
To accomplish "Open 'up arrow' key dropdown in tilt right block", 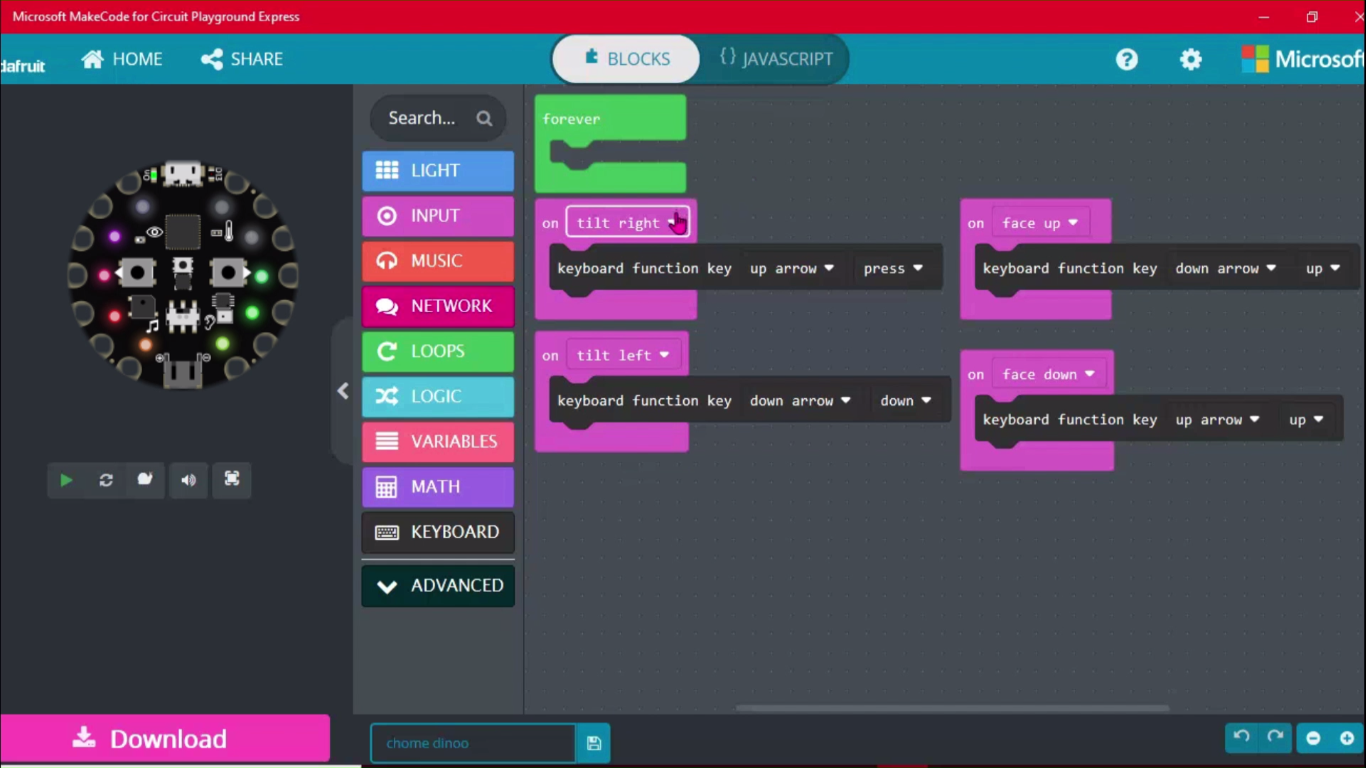I will point(791,268).
